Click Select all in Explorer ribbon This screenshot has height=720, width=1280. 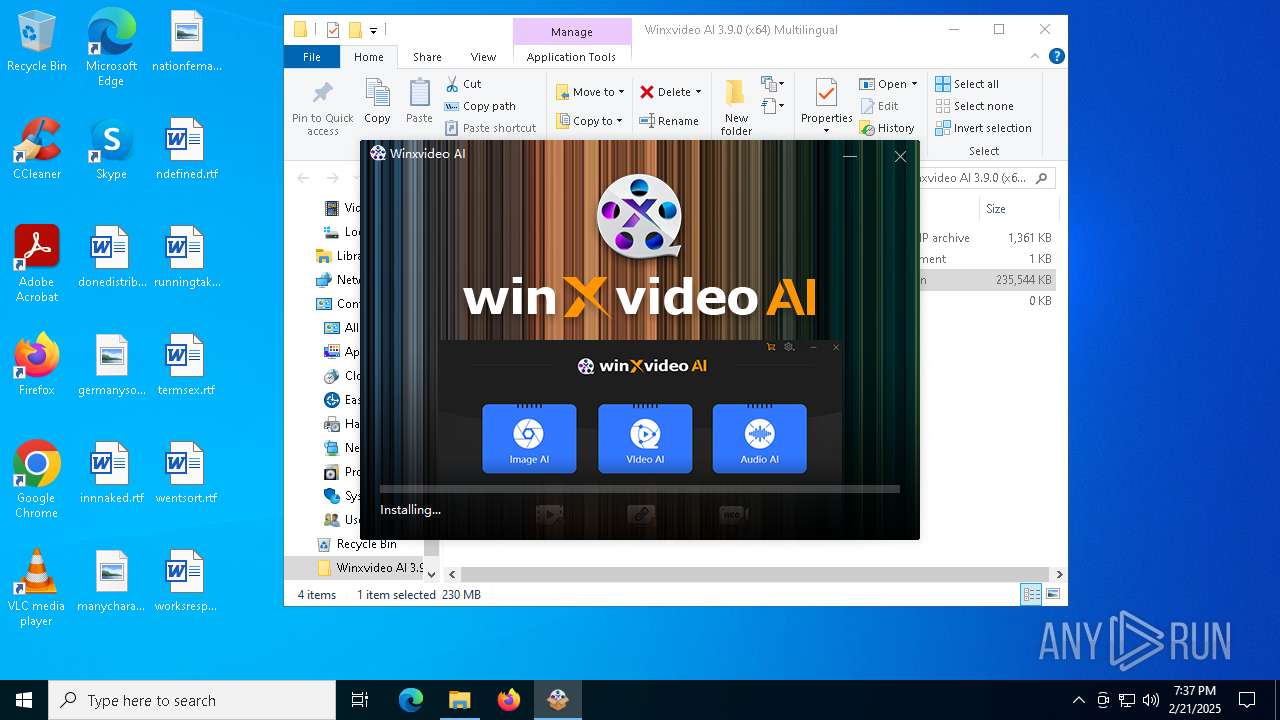967,84
